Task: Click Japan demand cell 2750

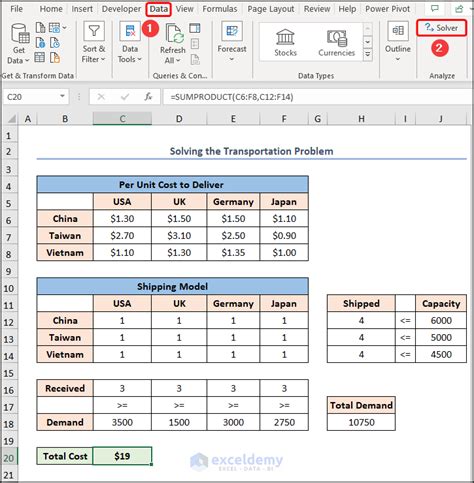Action: [x=284, y=422]
